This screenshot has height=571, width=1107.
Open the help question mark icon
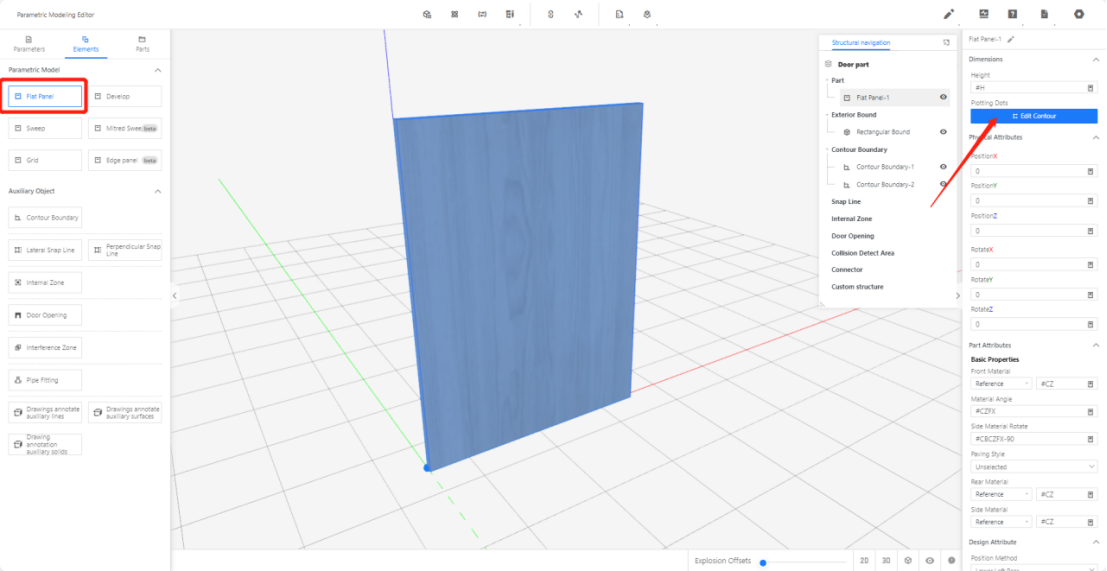point(1013,14)
